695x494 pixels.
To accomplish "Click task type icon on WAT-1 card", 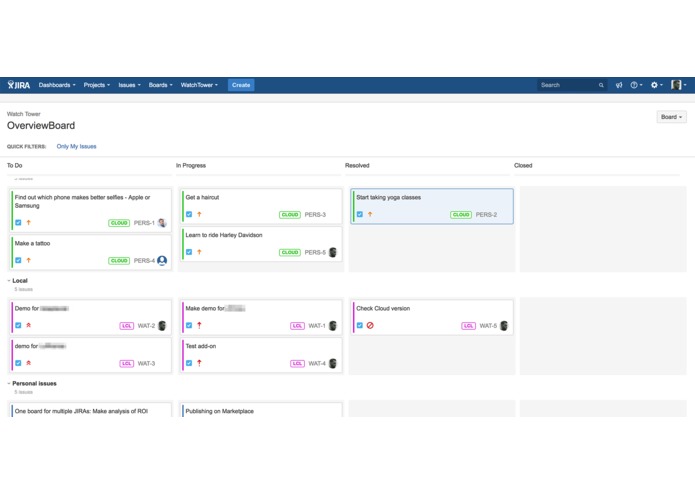I will [189, 325].
